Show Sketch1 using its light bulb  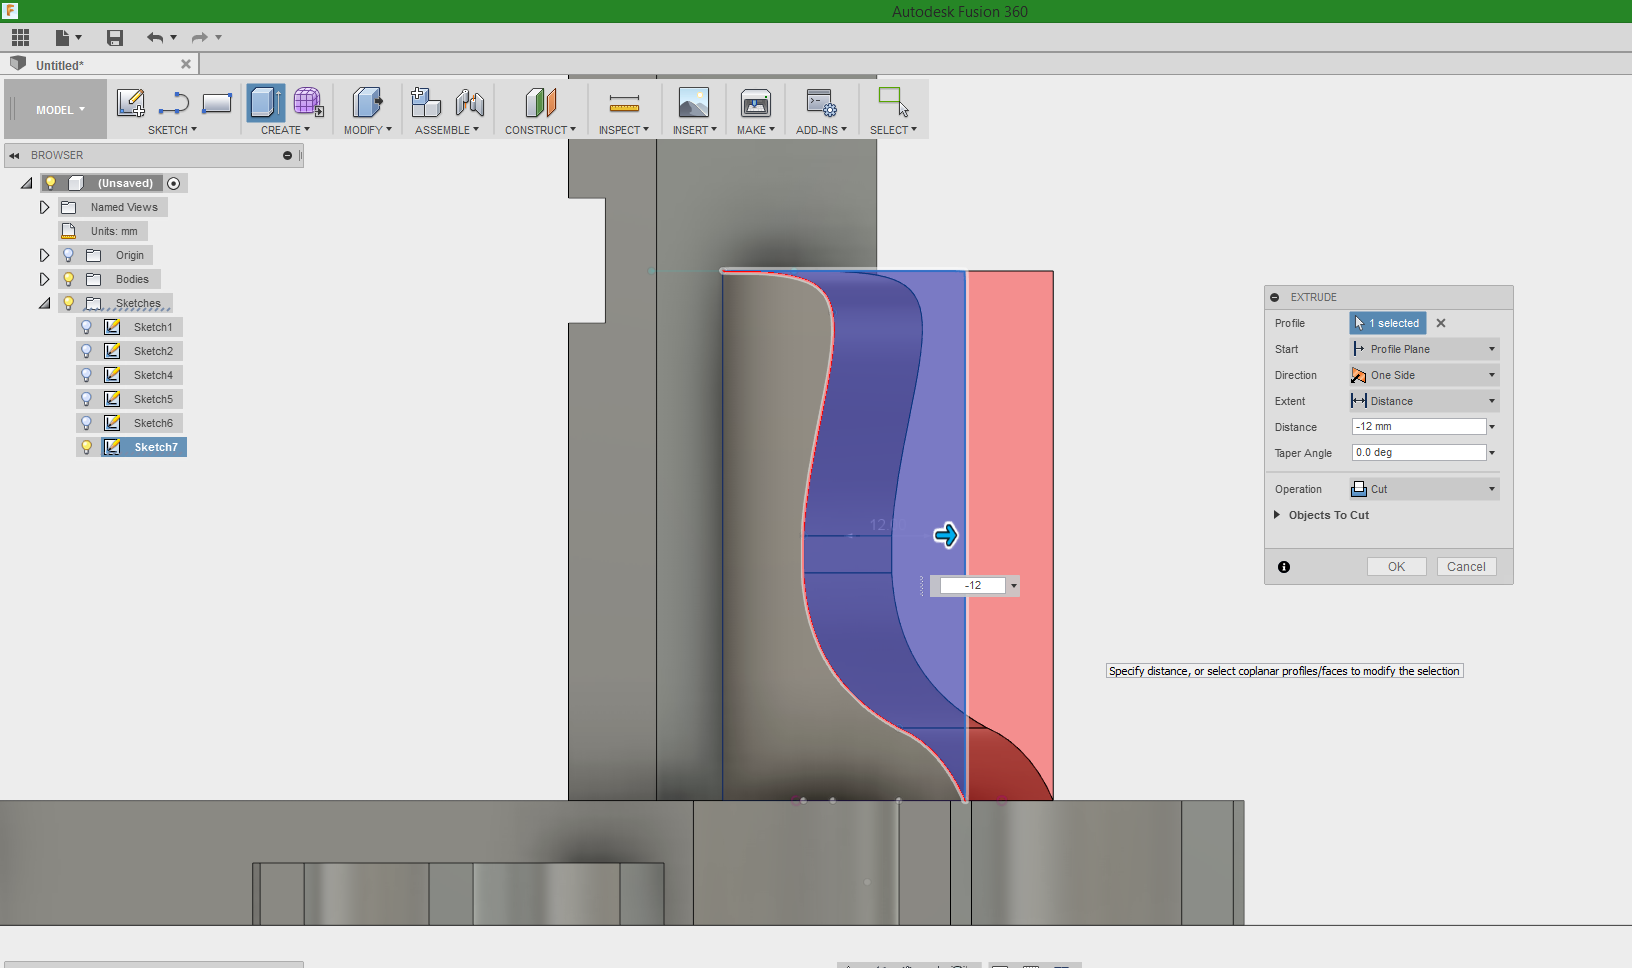point(86,327)
